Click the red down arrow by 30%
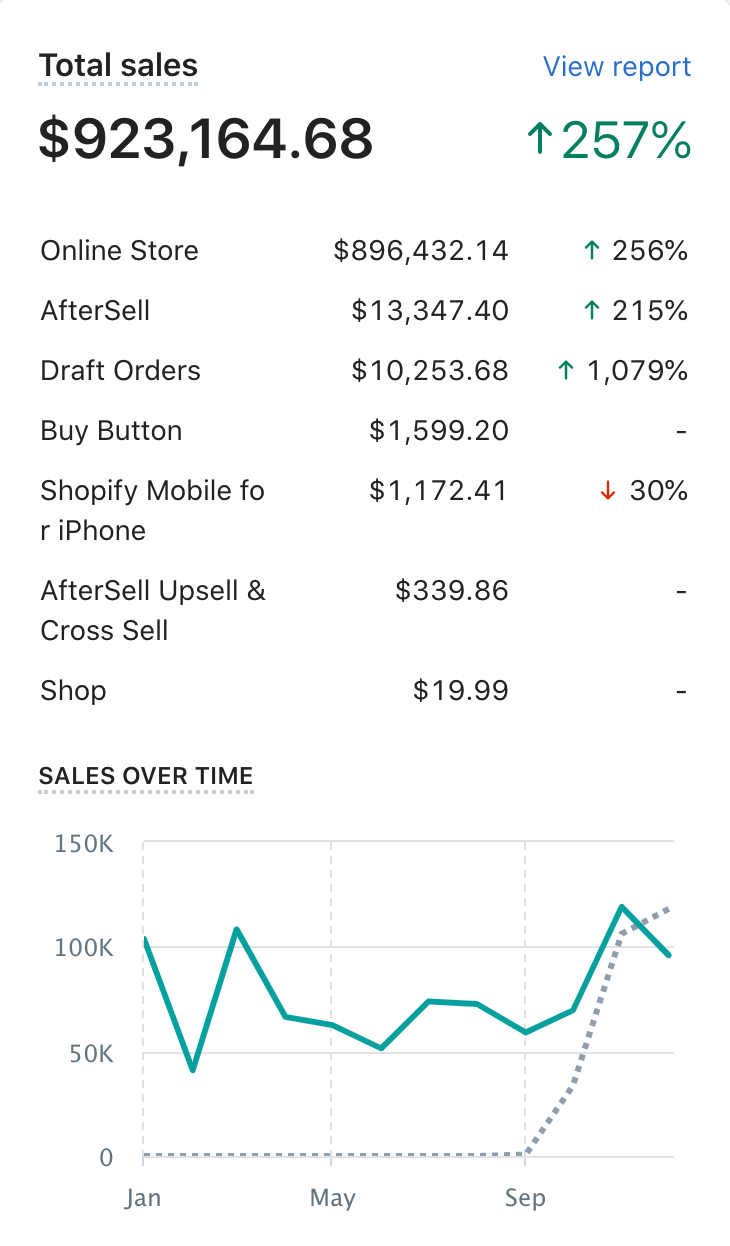Image resolution: width=730 pixels, height=1246 pixels. (607, 491)
